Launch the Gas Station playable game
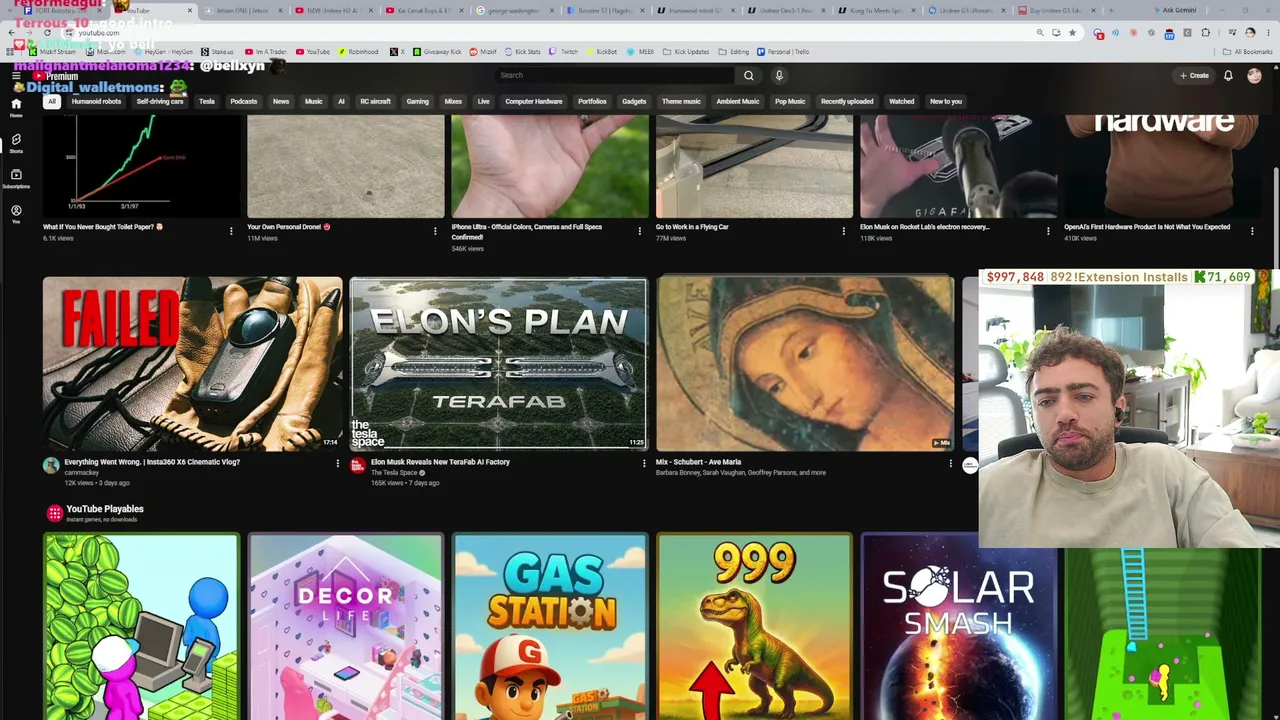The width and height of the screenshot is (1280, 720). (x=550, y=627)
